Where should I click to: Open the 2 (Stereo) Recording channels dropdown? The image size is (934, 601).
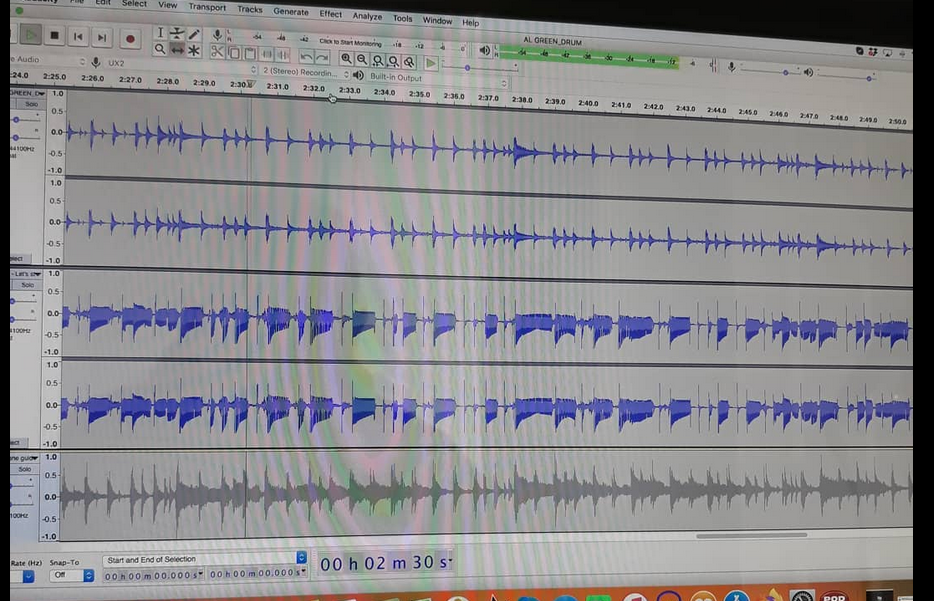click(306, 72)
